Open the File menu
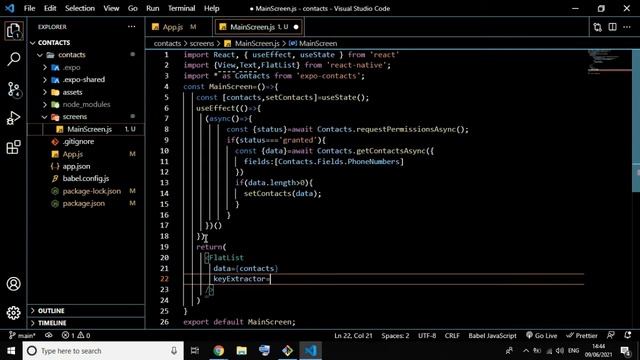 click(29, 8)
